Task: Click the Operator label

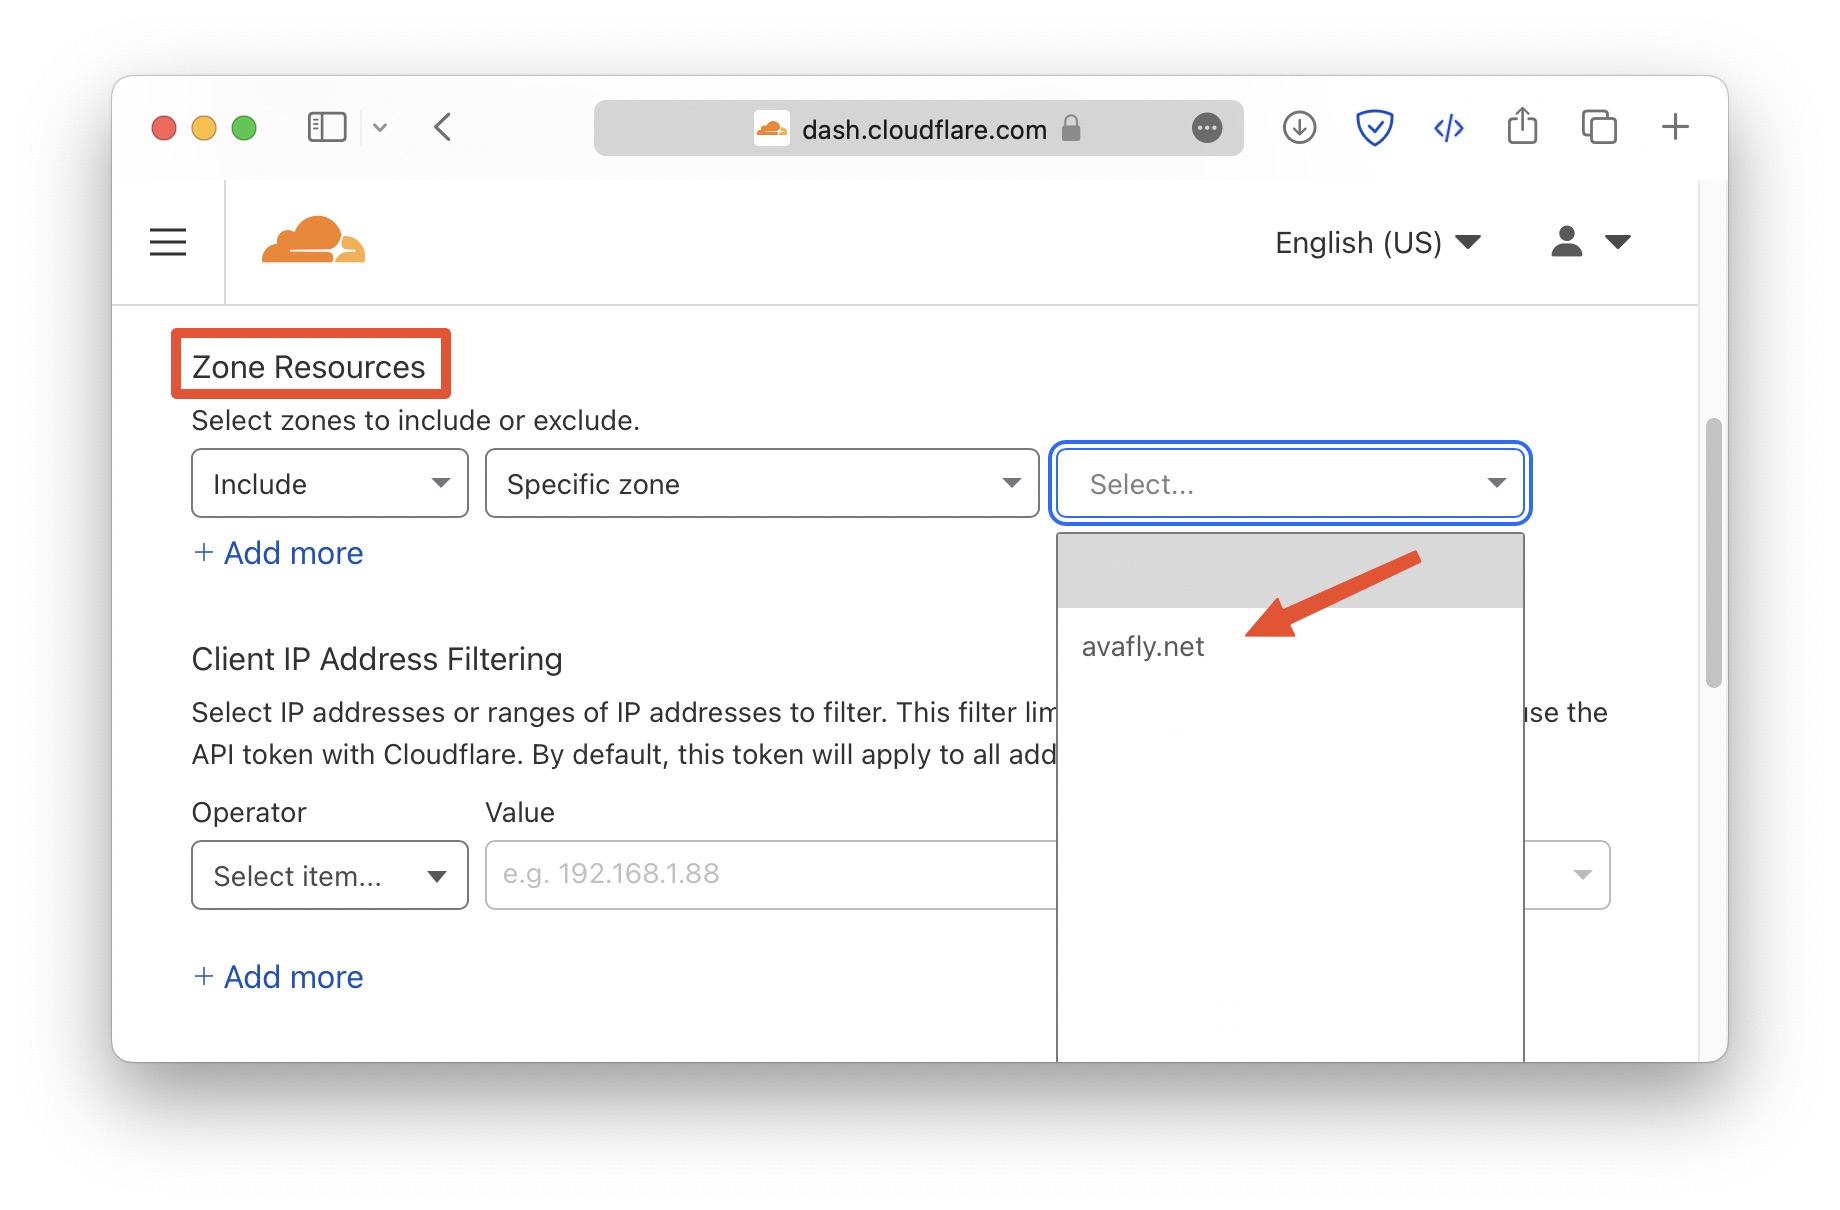Action: coord(249,812)
